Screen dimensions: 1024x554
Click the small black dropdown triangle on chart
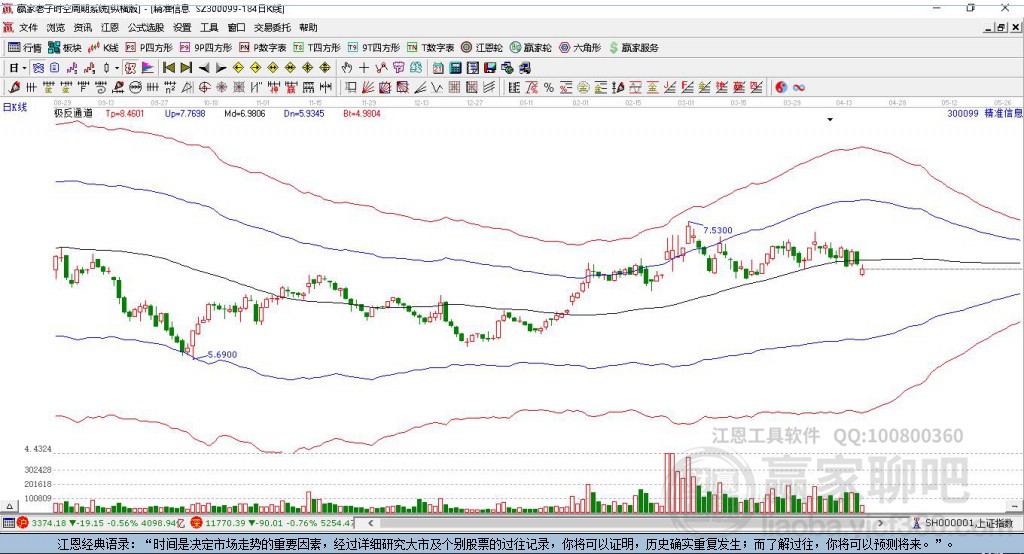tap(830, 120)
